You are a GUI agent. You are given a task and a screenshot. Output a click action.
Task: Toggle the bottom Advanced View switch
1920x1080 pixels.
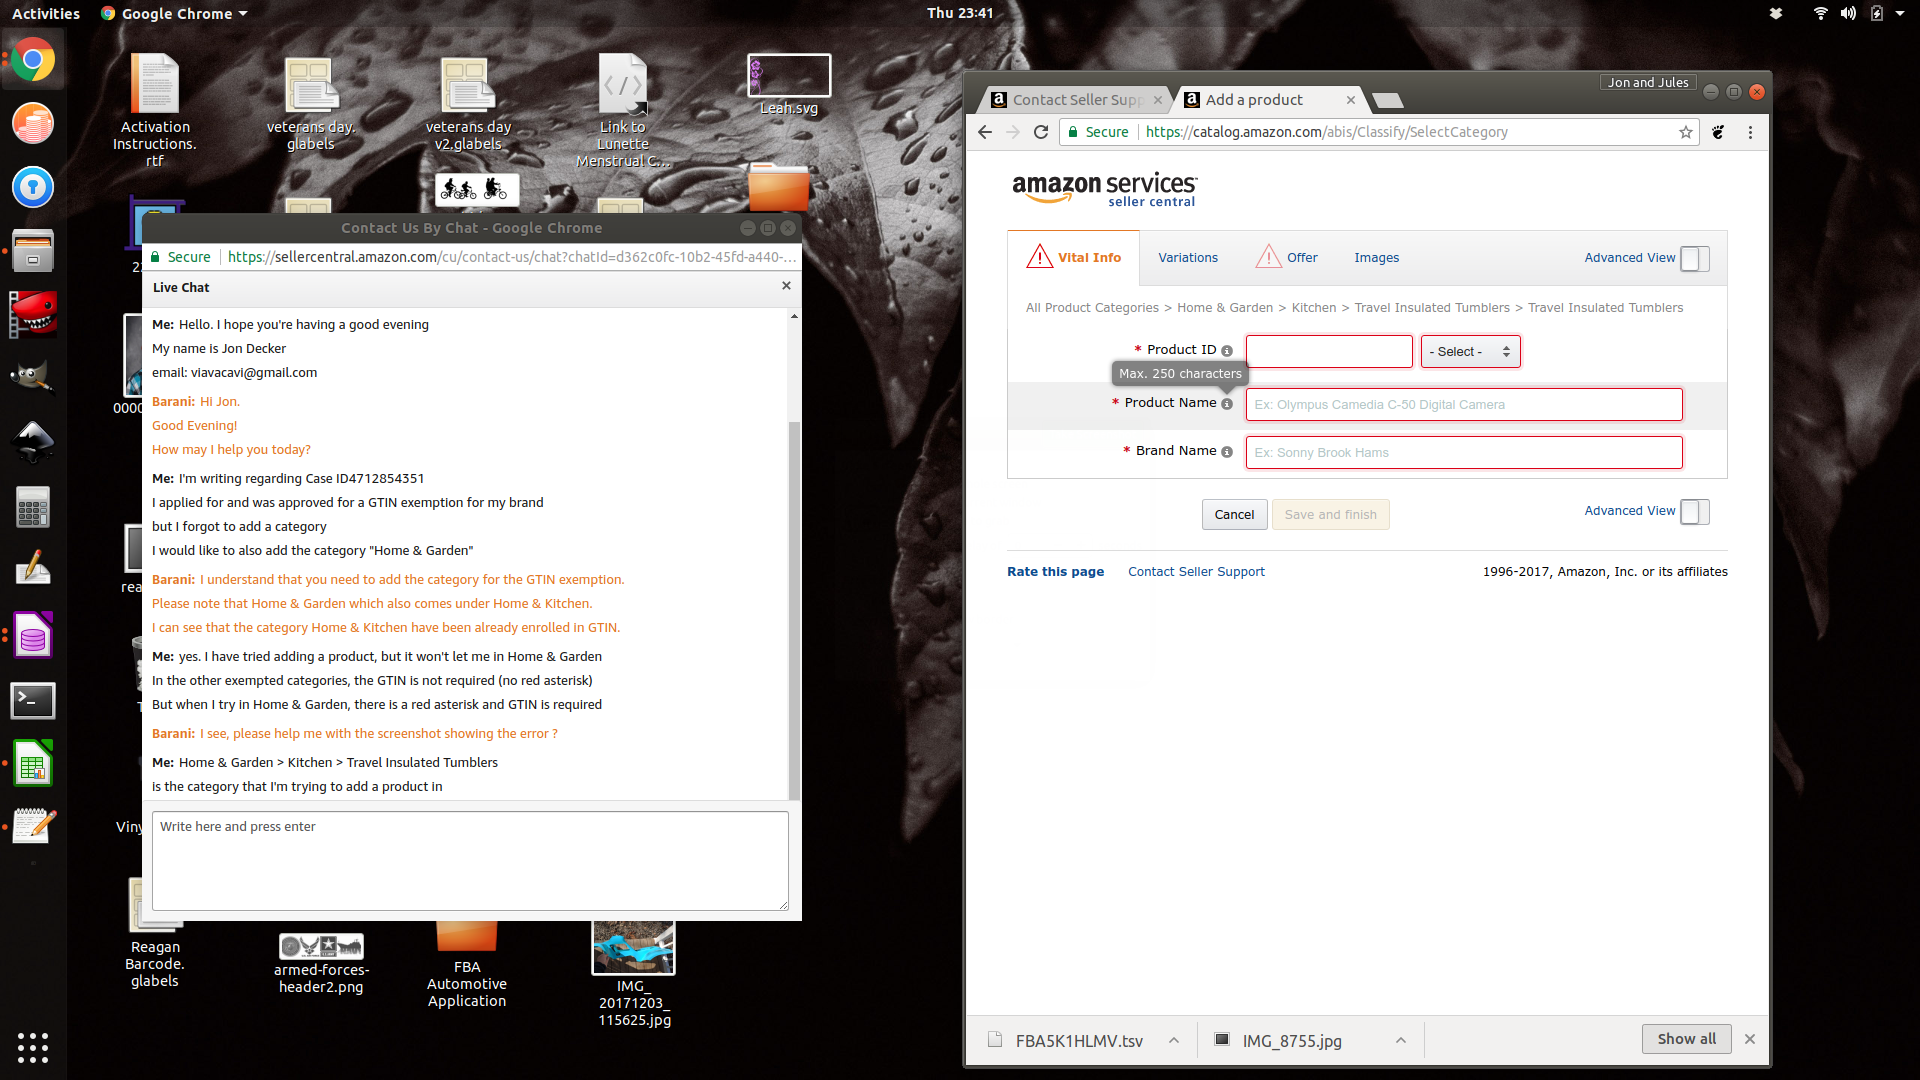1695,512
